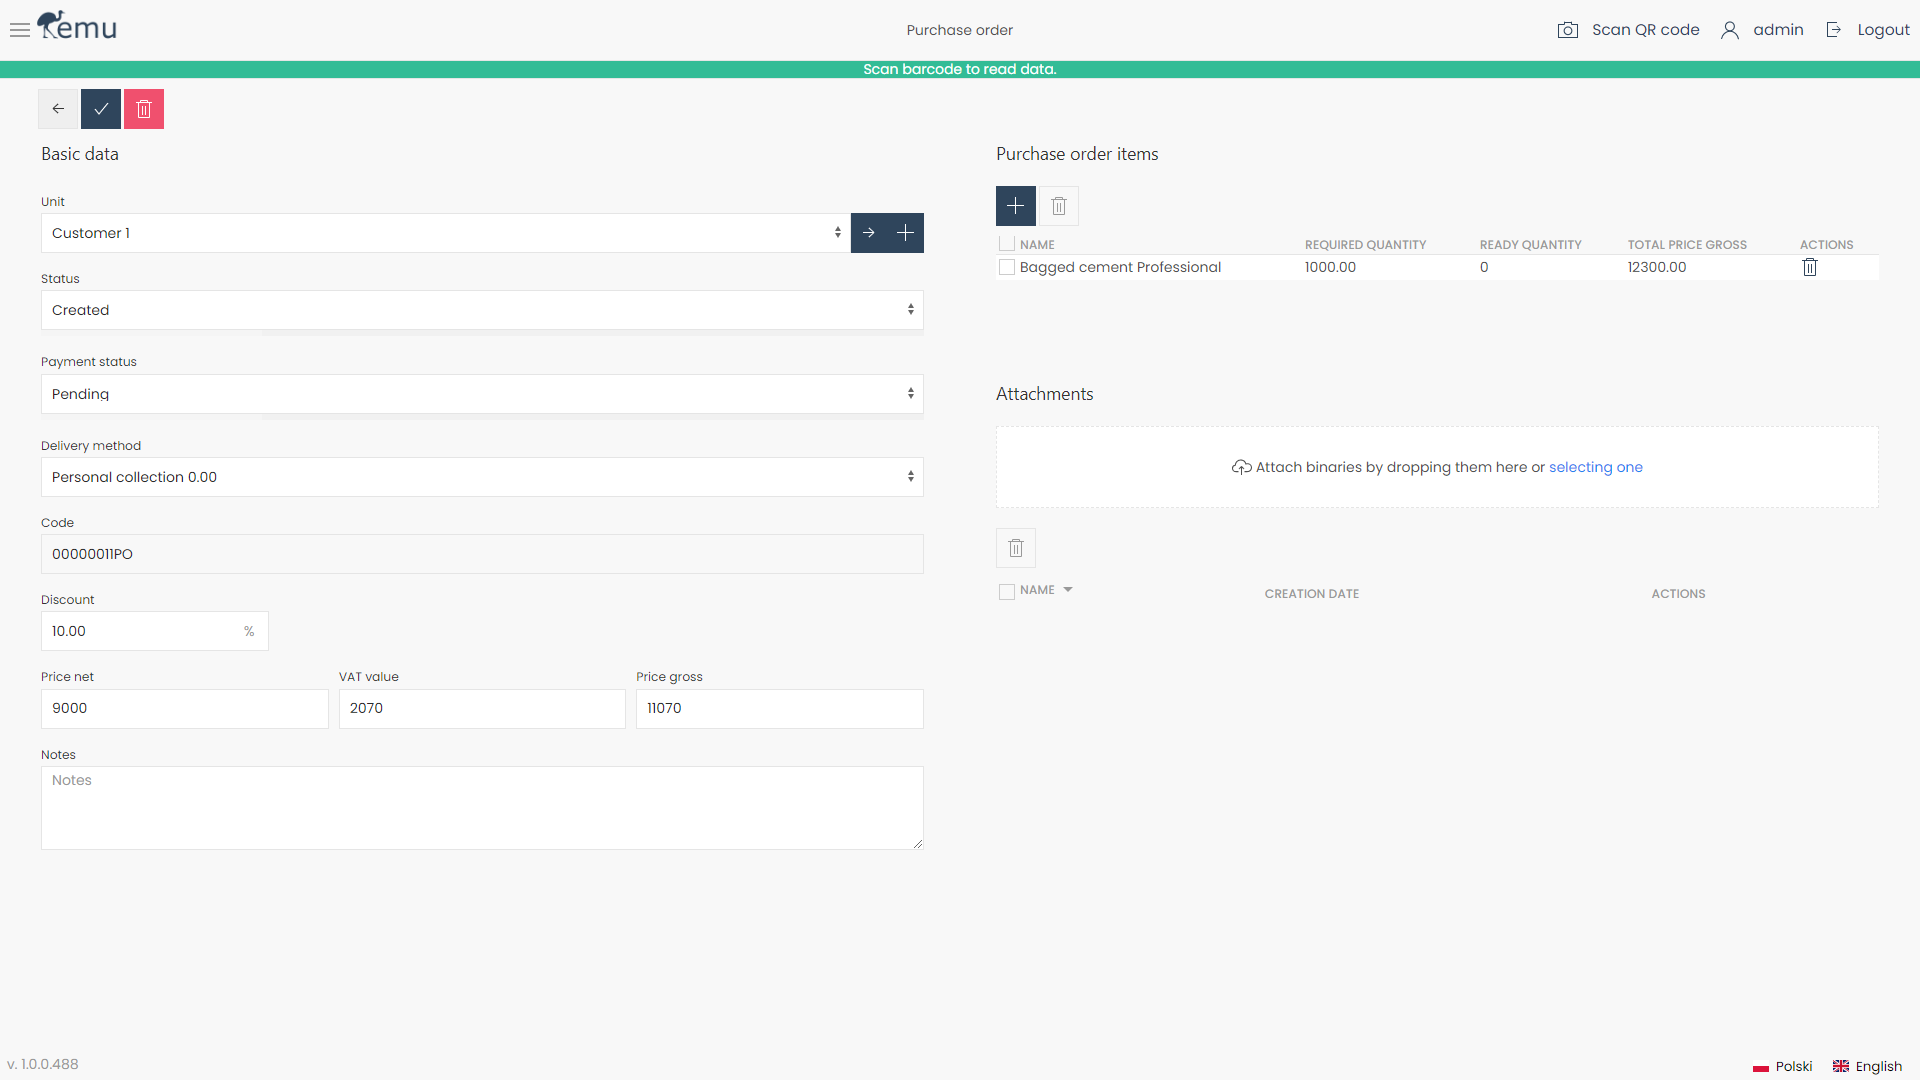
Task: Click the Scan QR code camera icon
Action: point(1567,30)
